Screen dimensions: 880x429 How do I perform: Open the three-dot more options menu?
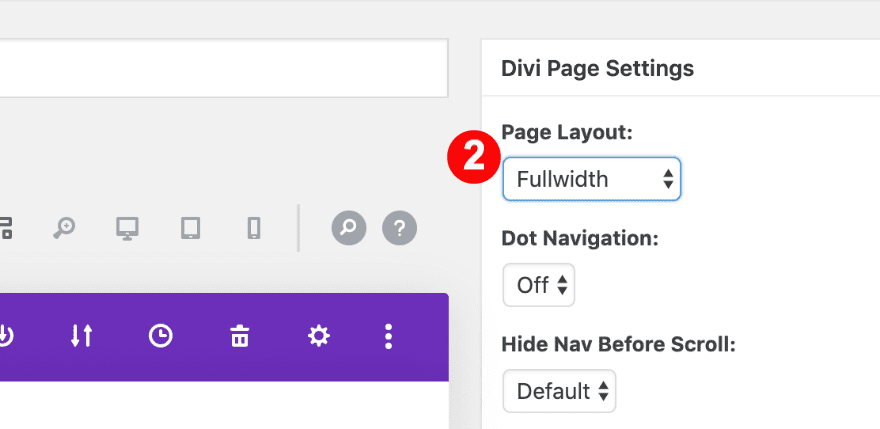tap(389, 337)
